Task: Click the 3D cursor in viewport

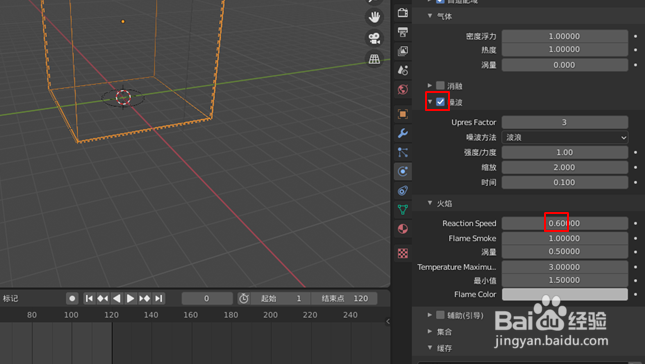Action: coord(123,97)
